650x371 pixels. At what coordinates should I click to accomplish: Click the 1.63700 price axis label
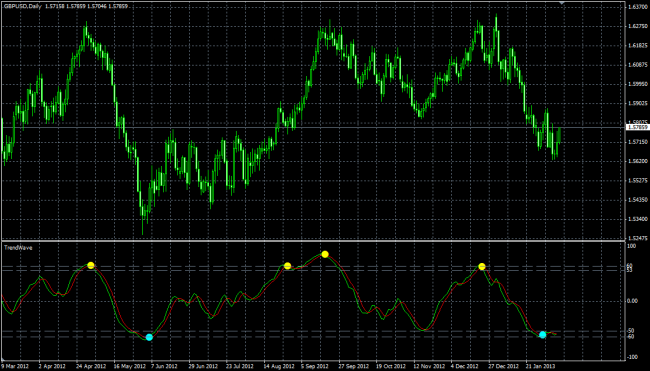(638, 7)
